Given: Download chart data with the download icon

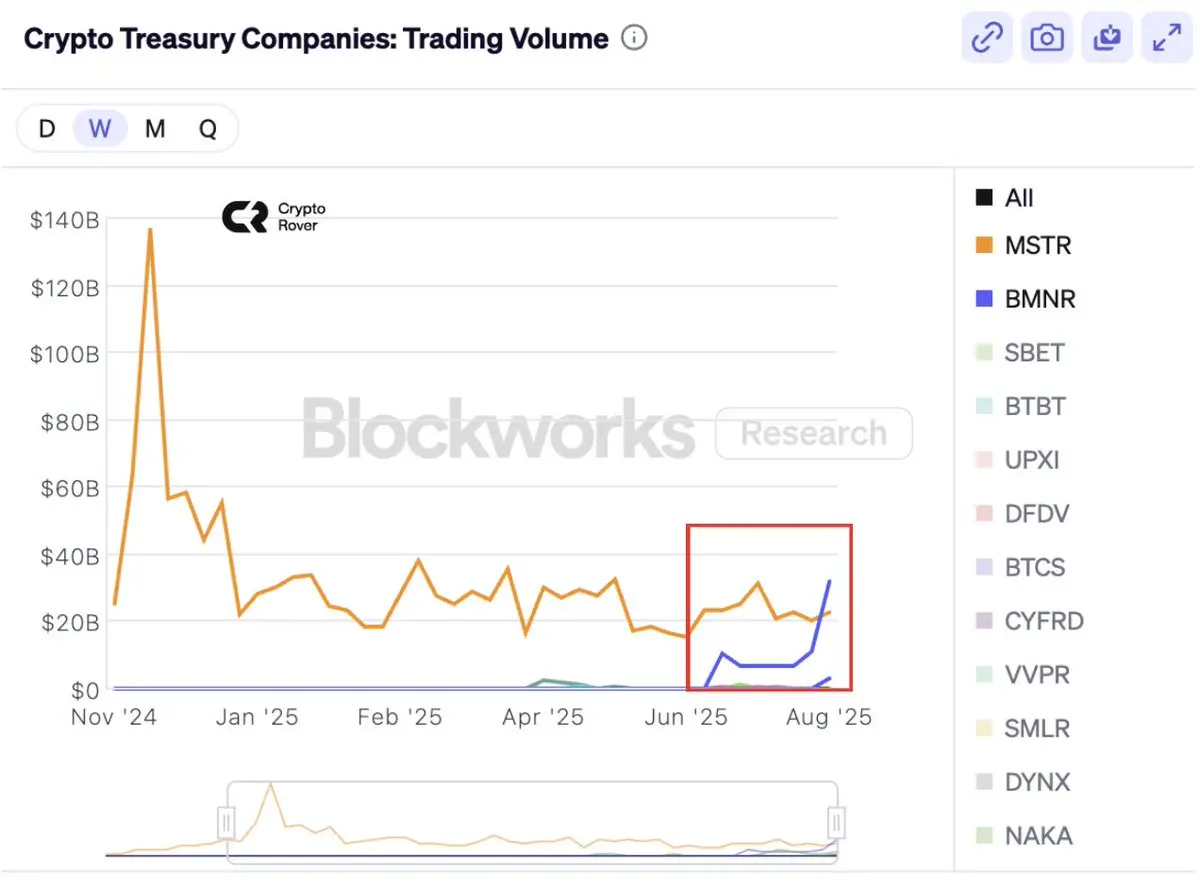Looking at the screenshot, I should pos(1107,38).
